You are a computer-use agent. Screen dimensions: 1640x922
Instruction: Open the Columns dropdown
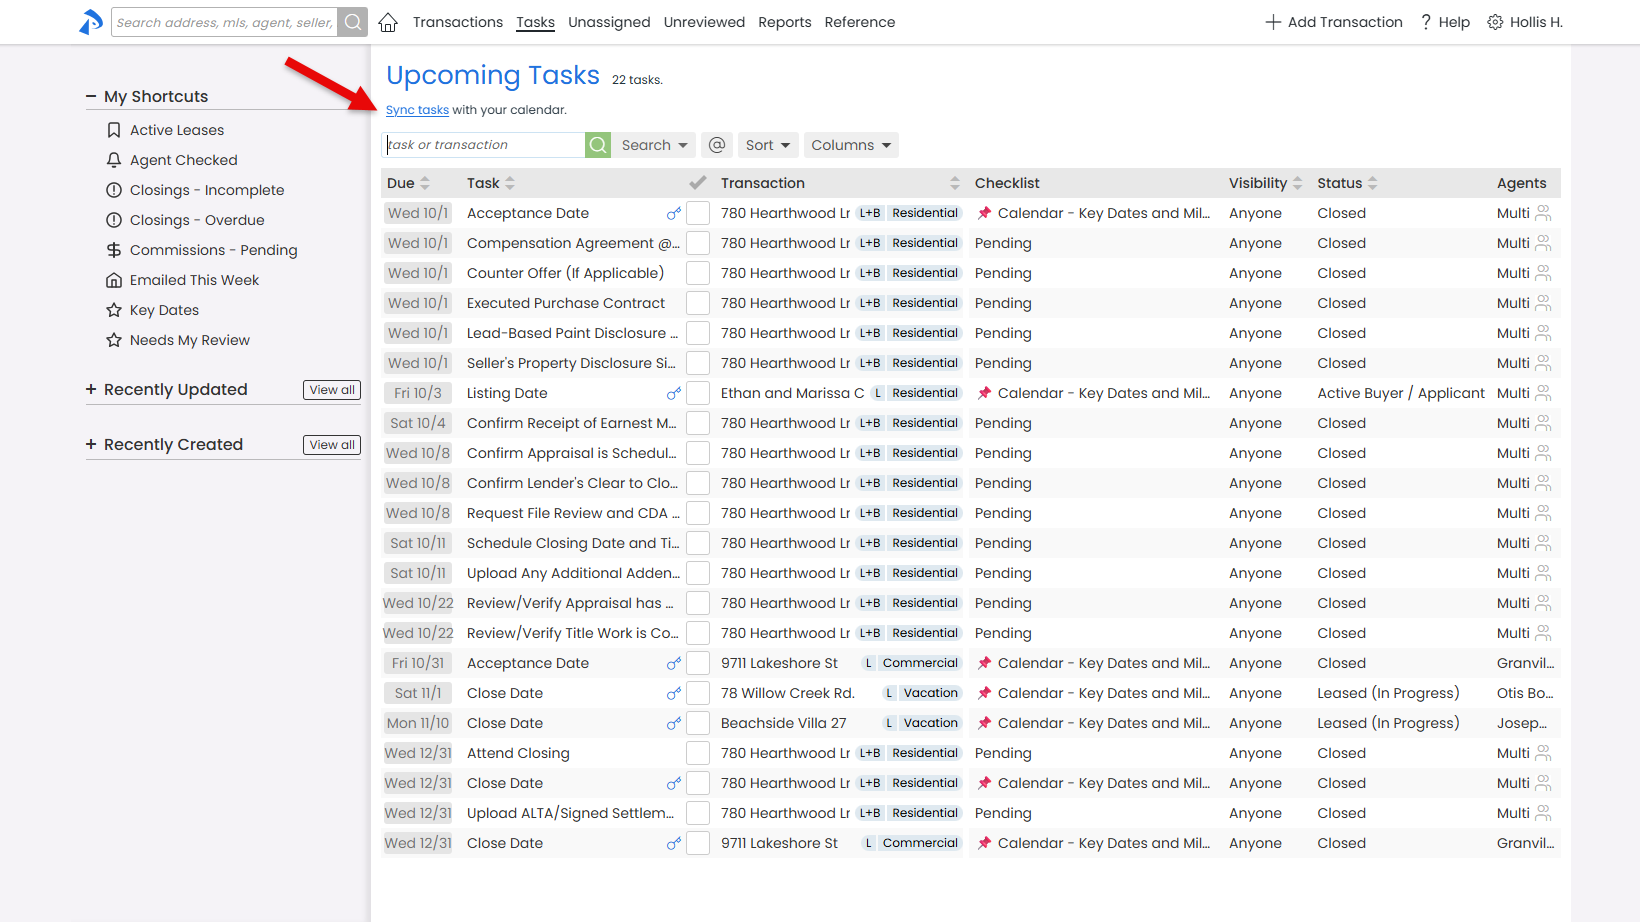tap(851, 145)
